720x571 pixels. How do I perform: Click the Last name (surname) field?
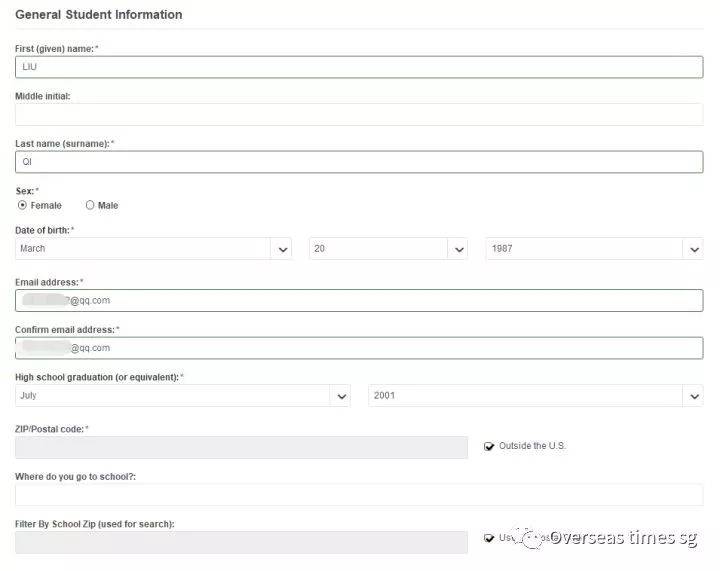(x=359, y=162)
